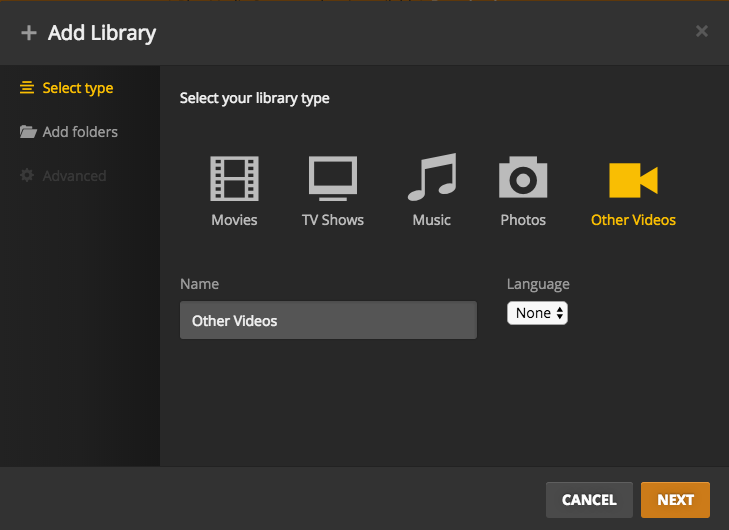The height and width of the screenshot is (530, 729).
Task: Click the Add folders folder icon
Action: point(28,132)
